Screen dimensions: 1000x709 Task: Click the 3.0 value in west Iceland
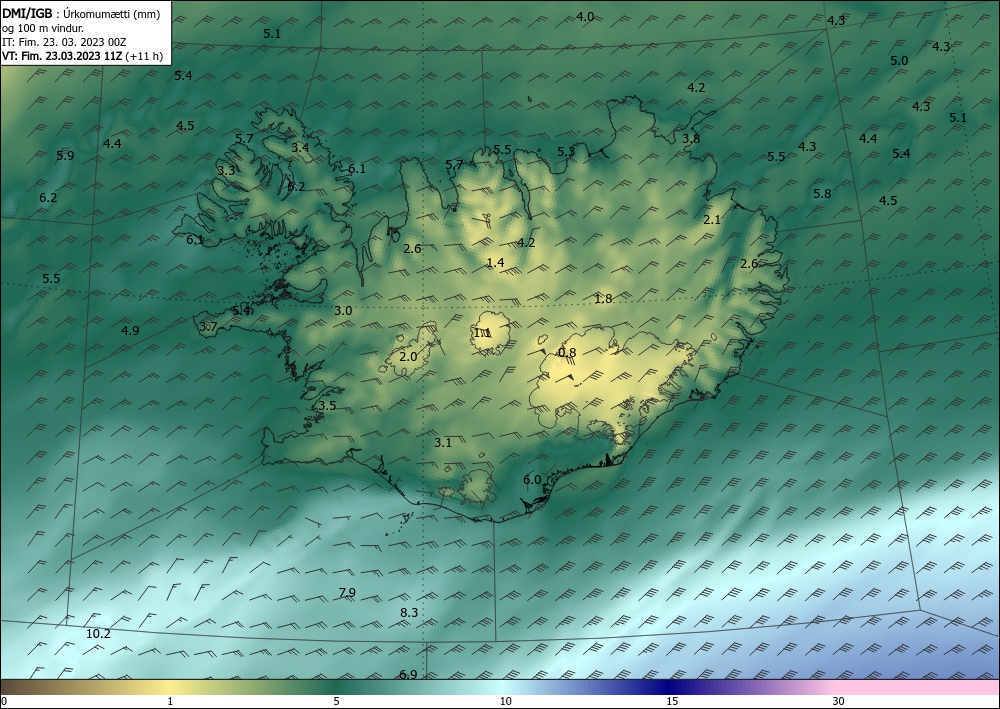[343, 311]
